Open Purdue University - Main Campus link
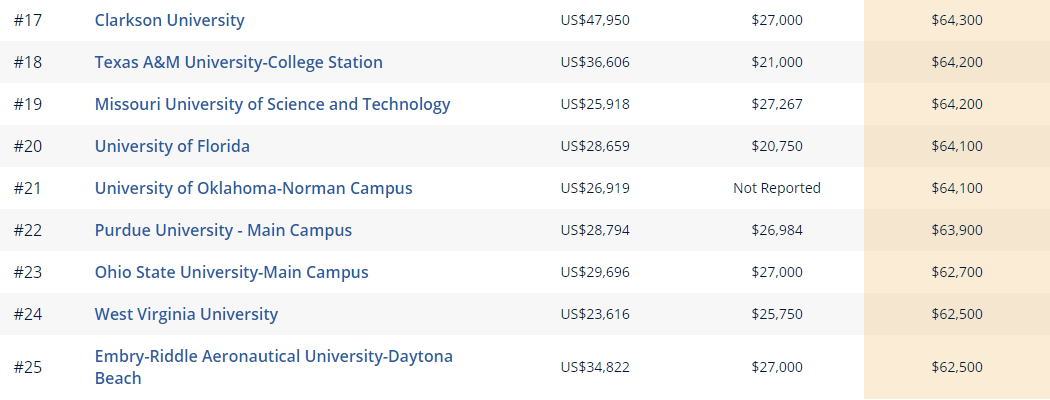The width and height of the screenshot is (1050, 400). (x=223, y=230)
